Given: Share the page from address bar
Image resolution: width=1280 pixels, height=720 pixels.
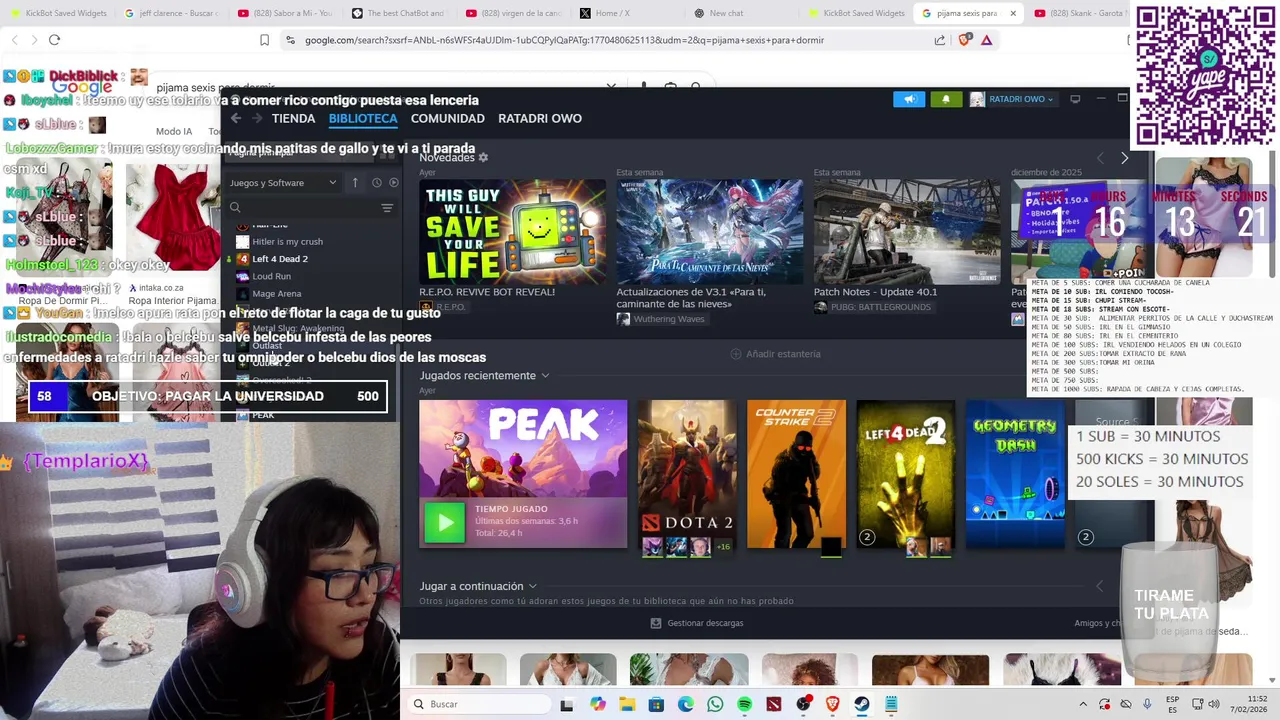Looking at the screenshot, I should [940, 40].
